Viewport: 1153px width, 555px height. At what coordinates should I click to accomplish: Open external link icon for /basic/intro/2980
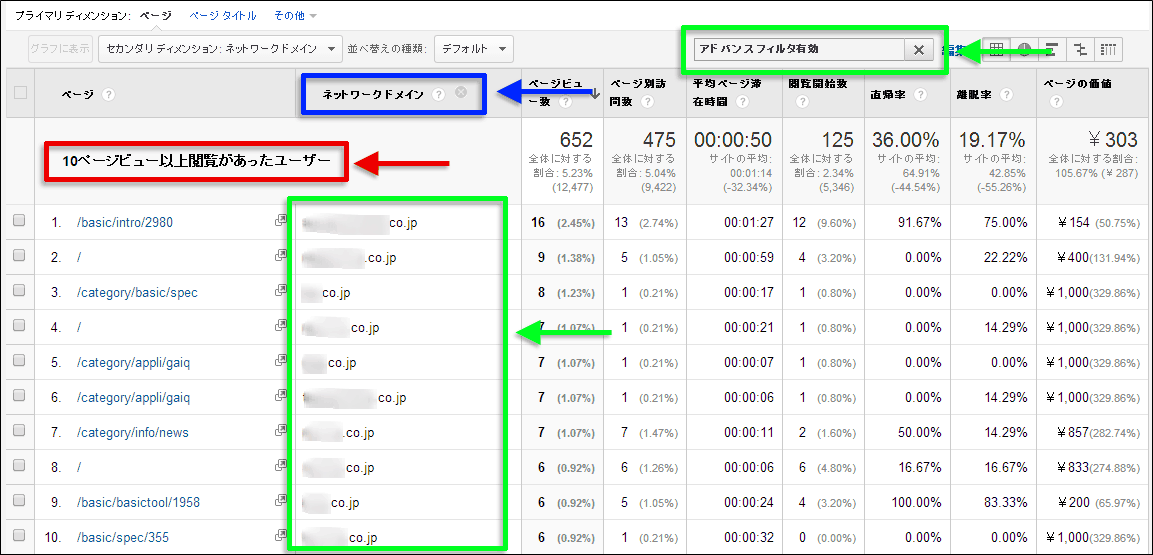281,222
